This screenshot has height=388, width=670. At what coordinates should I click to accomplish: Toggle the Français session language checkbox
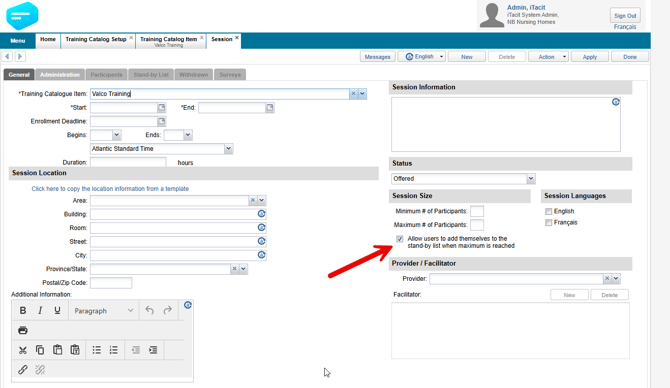tap(549, 223)
